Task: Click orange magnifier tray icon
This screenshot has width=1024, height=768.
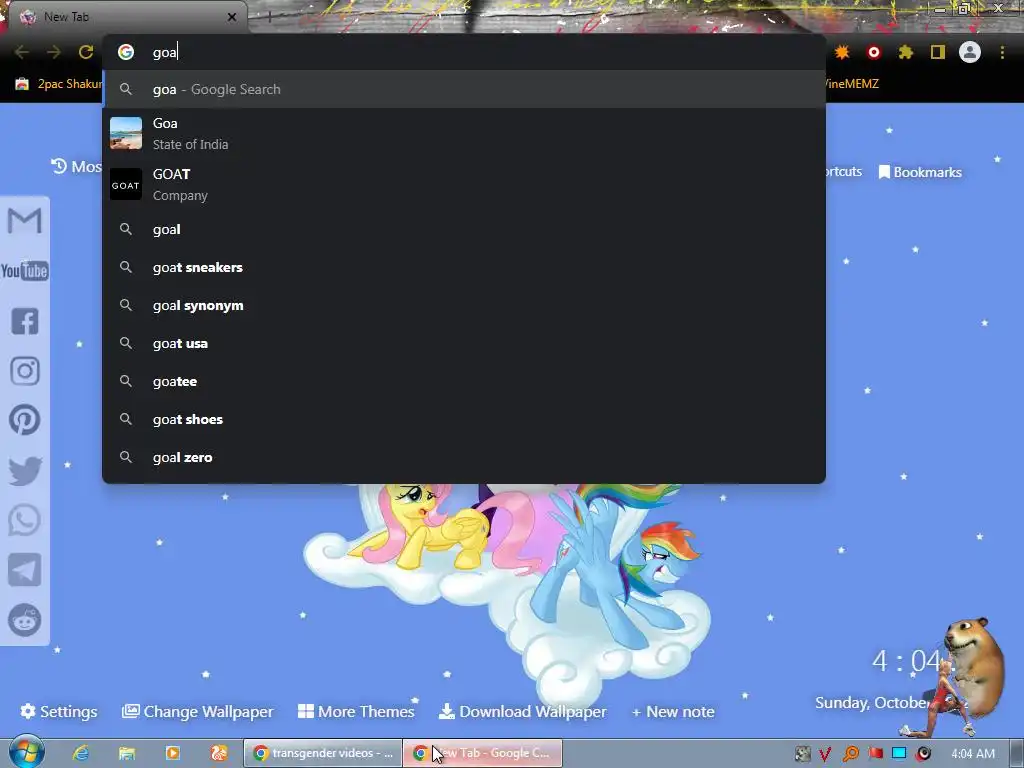Action: coord(850,754)
